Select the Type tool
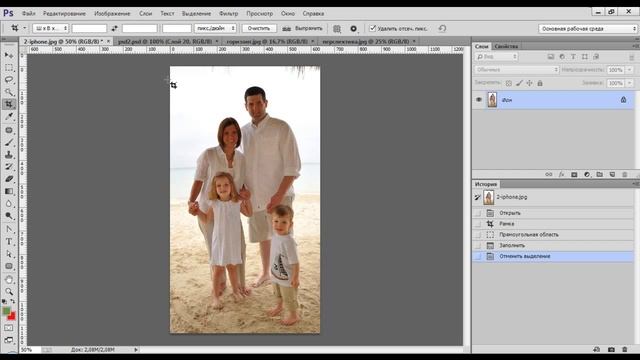This screenshot has height=360, width=640. pyautogui.click(x=9, y=242)
